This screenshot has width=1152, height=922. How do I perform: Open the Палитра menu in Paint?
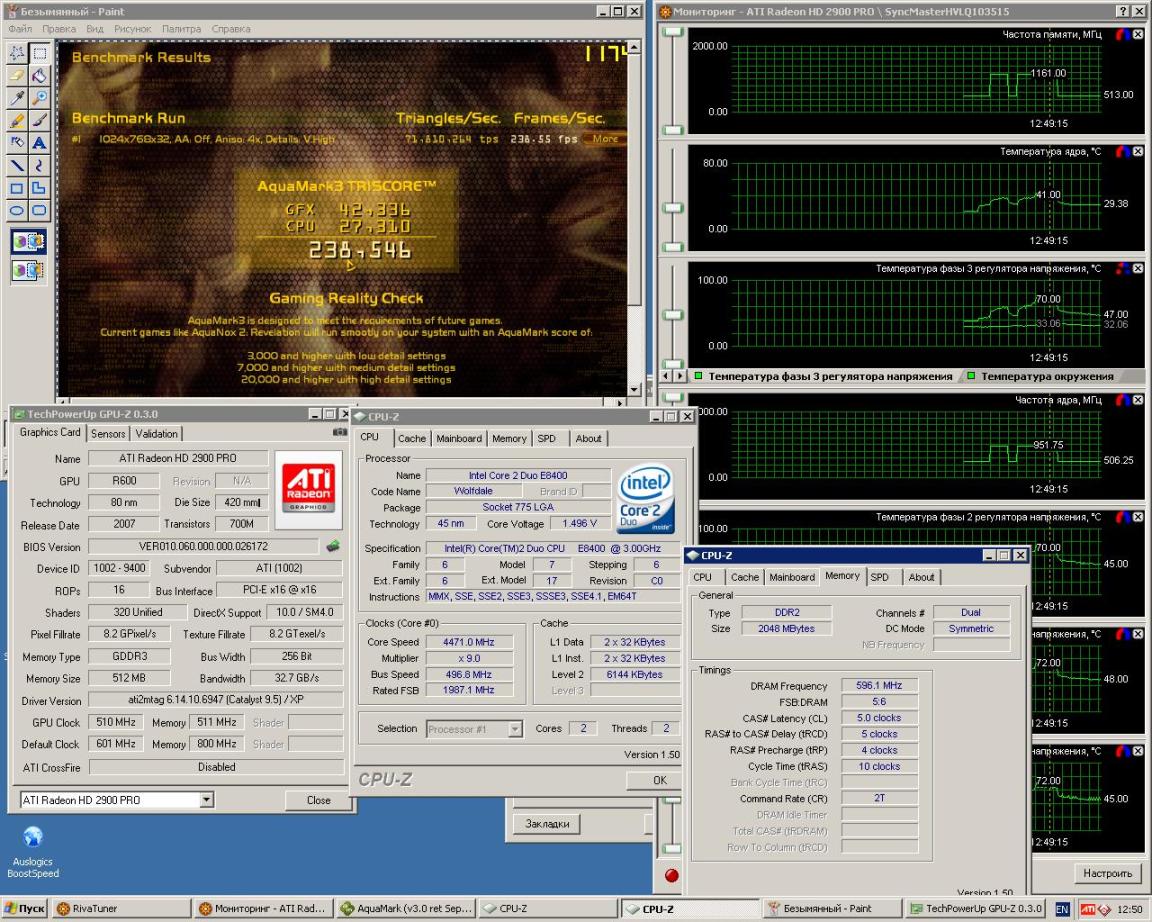click(x=181, y=29)
